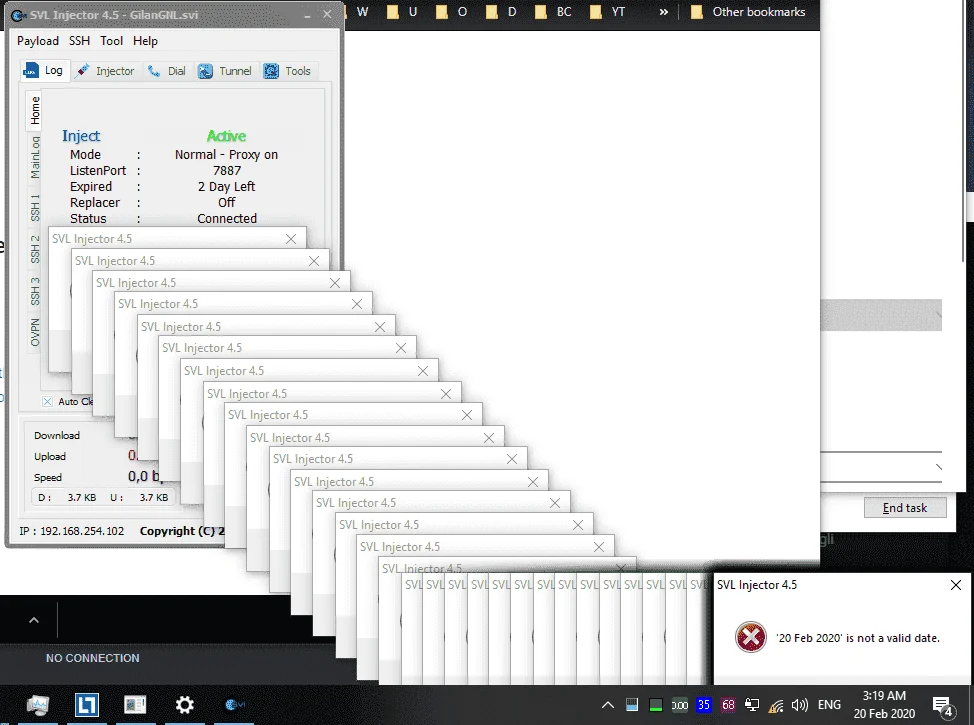Open the notification center icon
Image resolution: width=974 pixels, height=725 pixels.
pos(943,705)
